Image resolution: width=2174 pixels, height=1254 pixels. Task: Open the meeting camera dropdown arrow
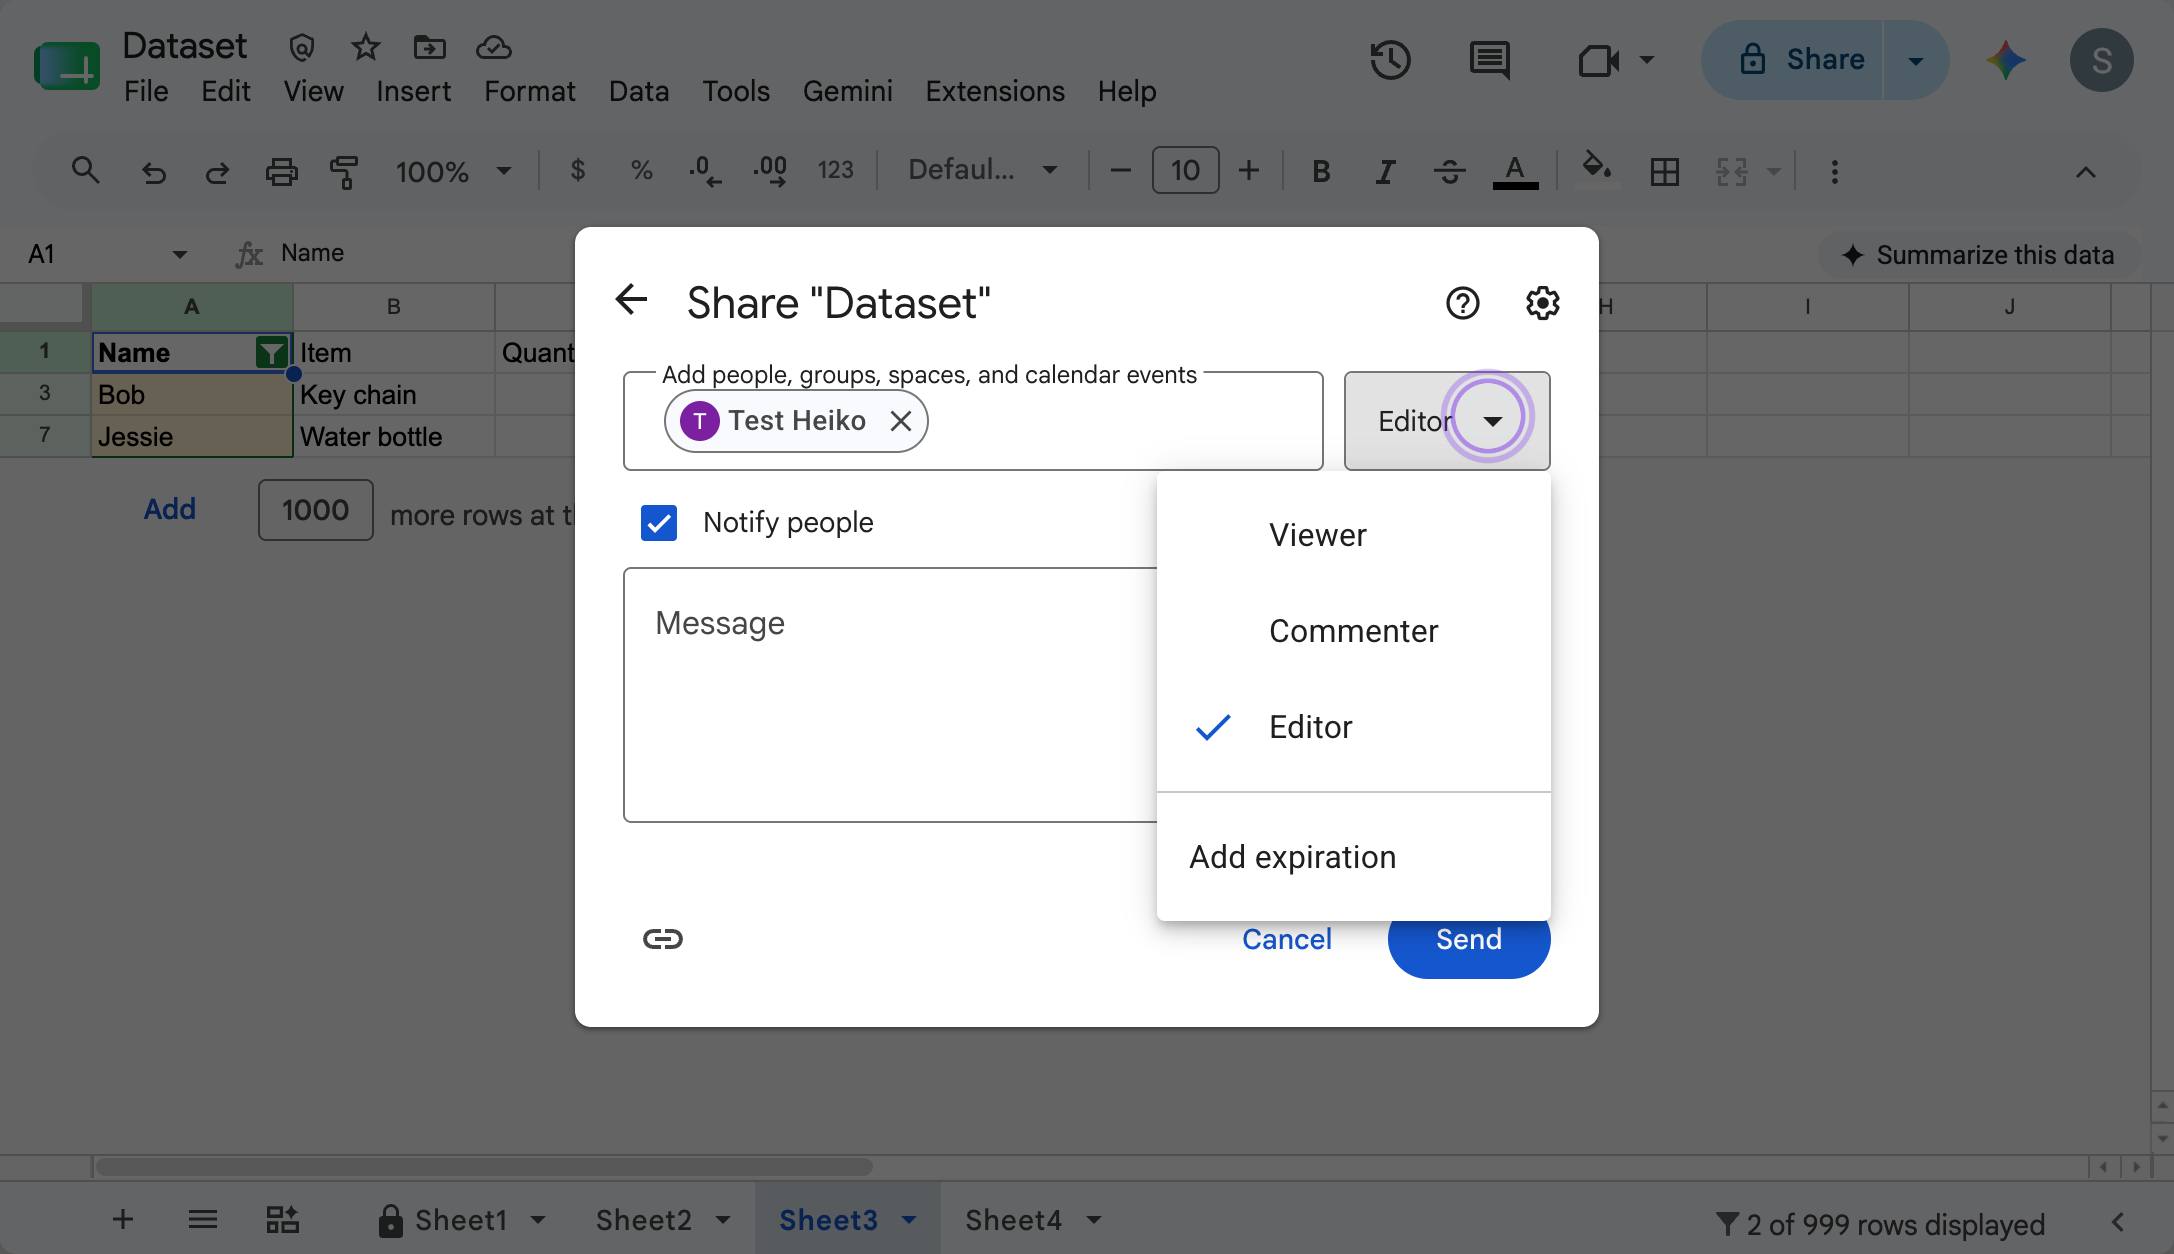1646,60
